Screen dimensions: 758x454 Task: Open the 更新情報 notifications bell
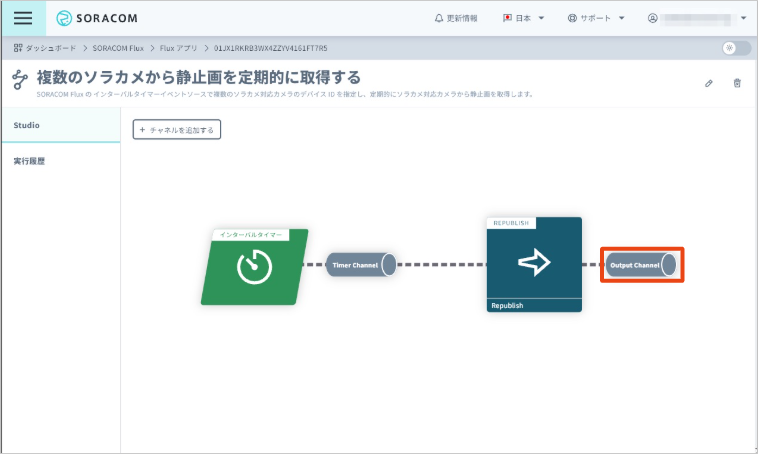(x=456, y=18)
